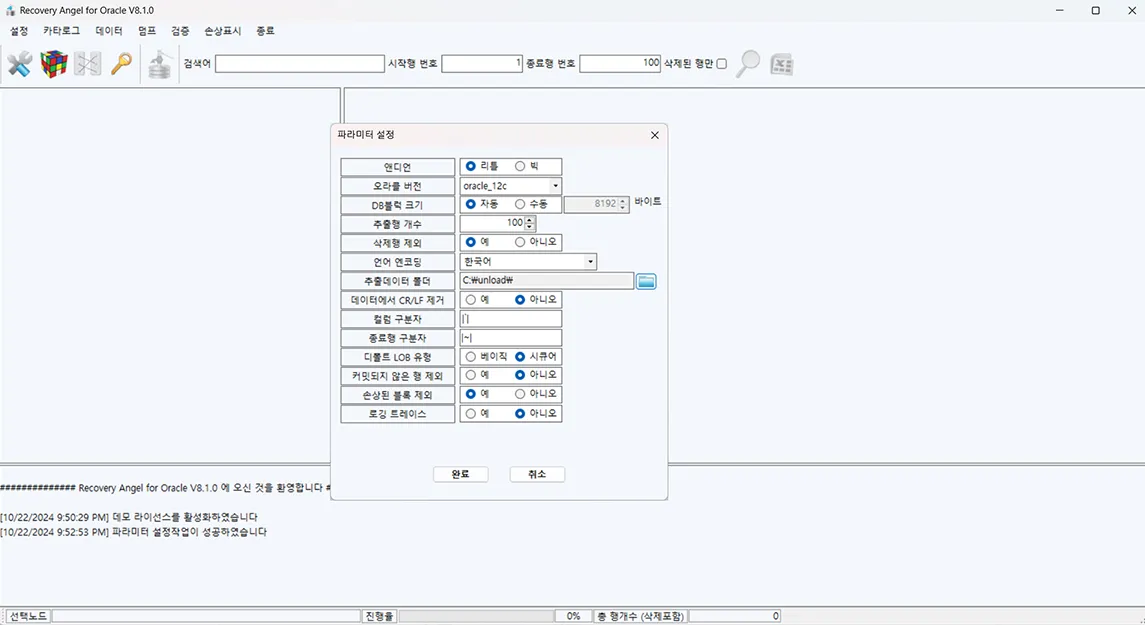The image size is (1145, 625).
Task: Open the 카타로그 menu
Action: pos(61,31)
